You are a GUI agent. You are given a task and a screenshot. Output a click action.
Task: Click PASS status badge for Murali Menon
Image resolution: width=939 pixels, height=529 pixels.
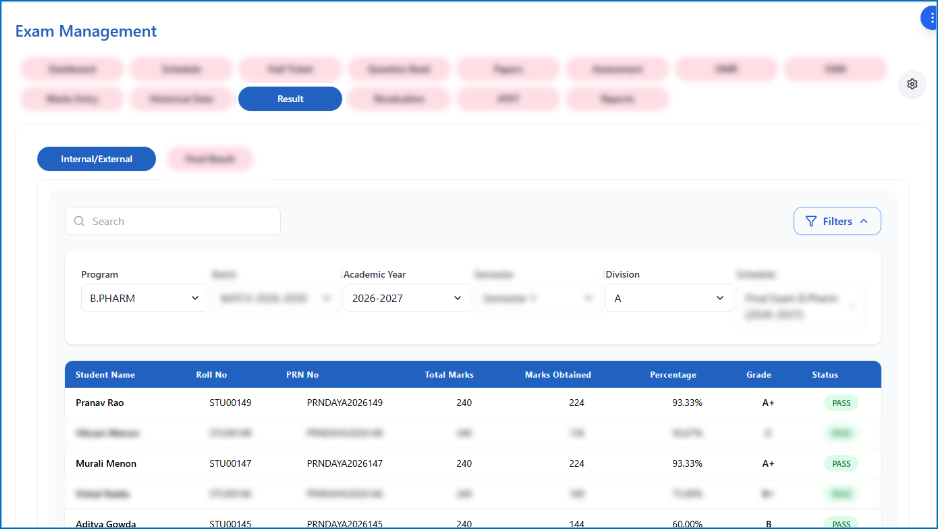click(841, 463)
